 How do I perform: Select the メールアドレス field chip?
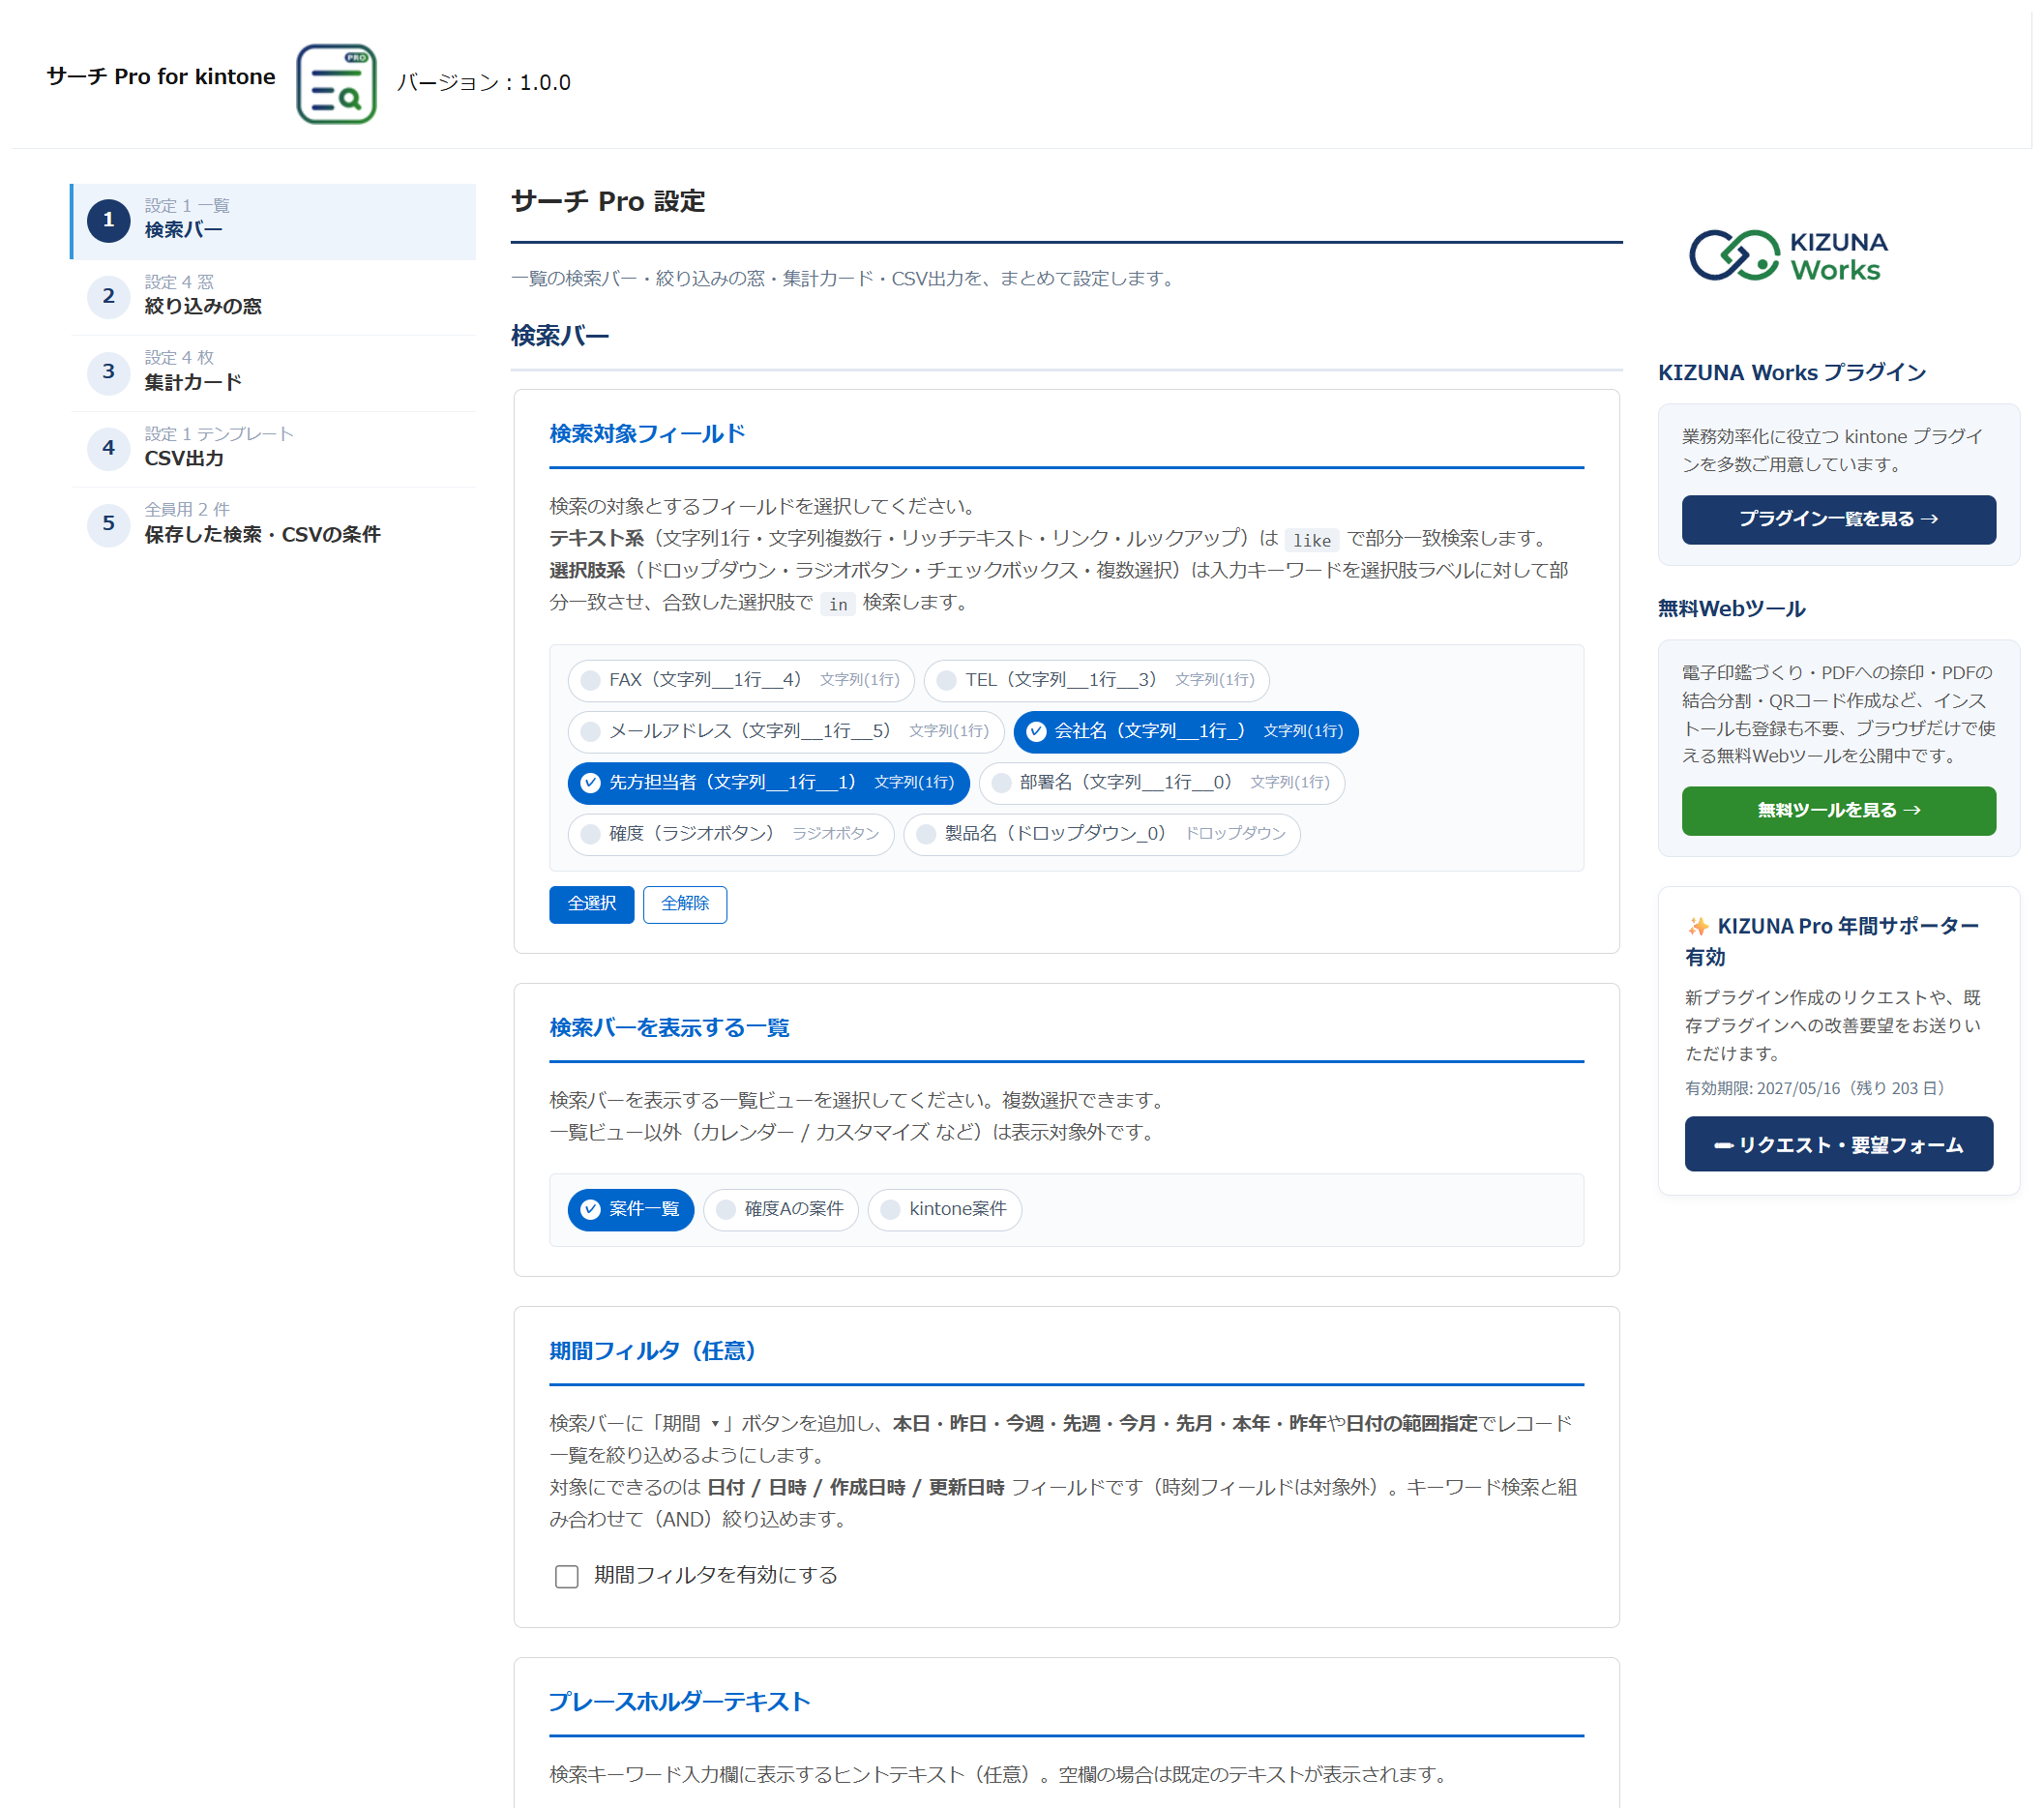point(785,732)
